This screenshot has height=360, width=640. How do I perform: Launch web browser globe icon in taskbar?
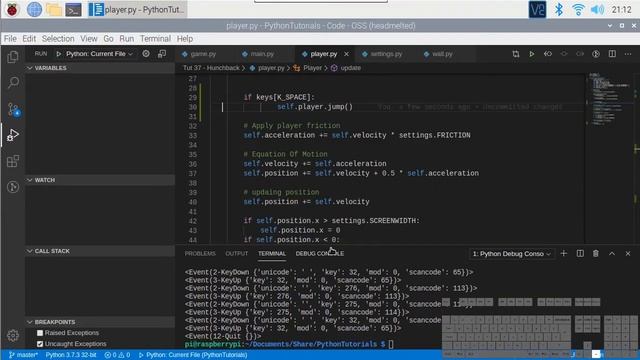pos(34,9)
